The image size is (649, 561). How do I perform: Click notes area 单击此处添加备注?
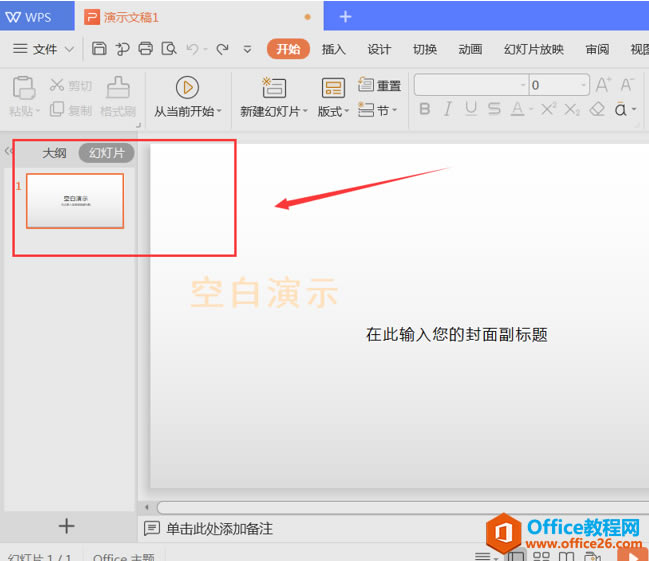[x=219, y=529]
